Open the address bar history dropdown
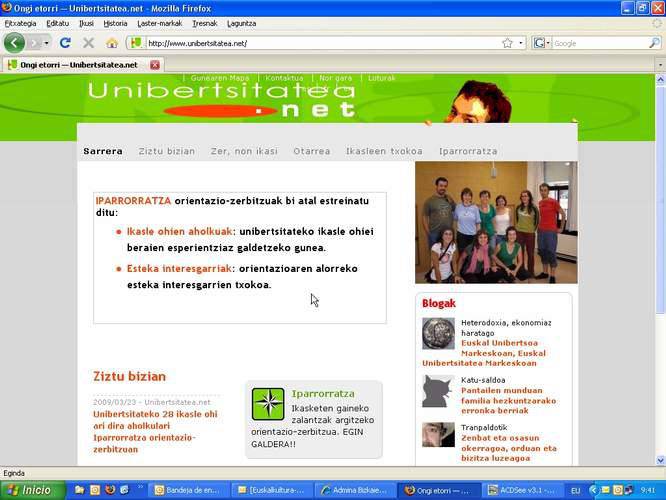The width and height of the screenshot is (666, 500). click(521, 43)
